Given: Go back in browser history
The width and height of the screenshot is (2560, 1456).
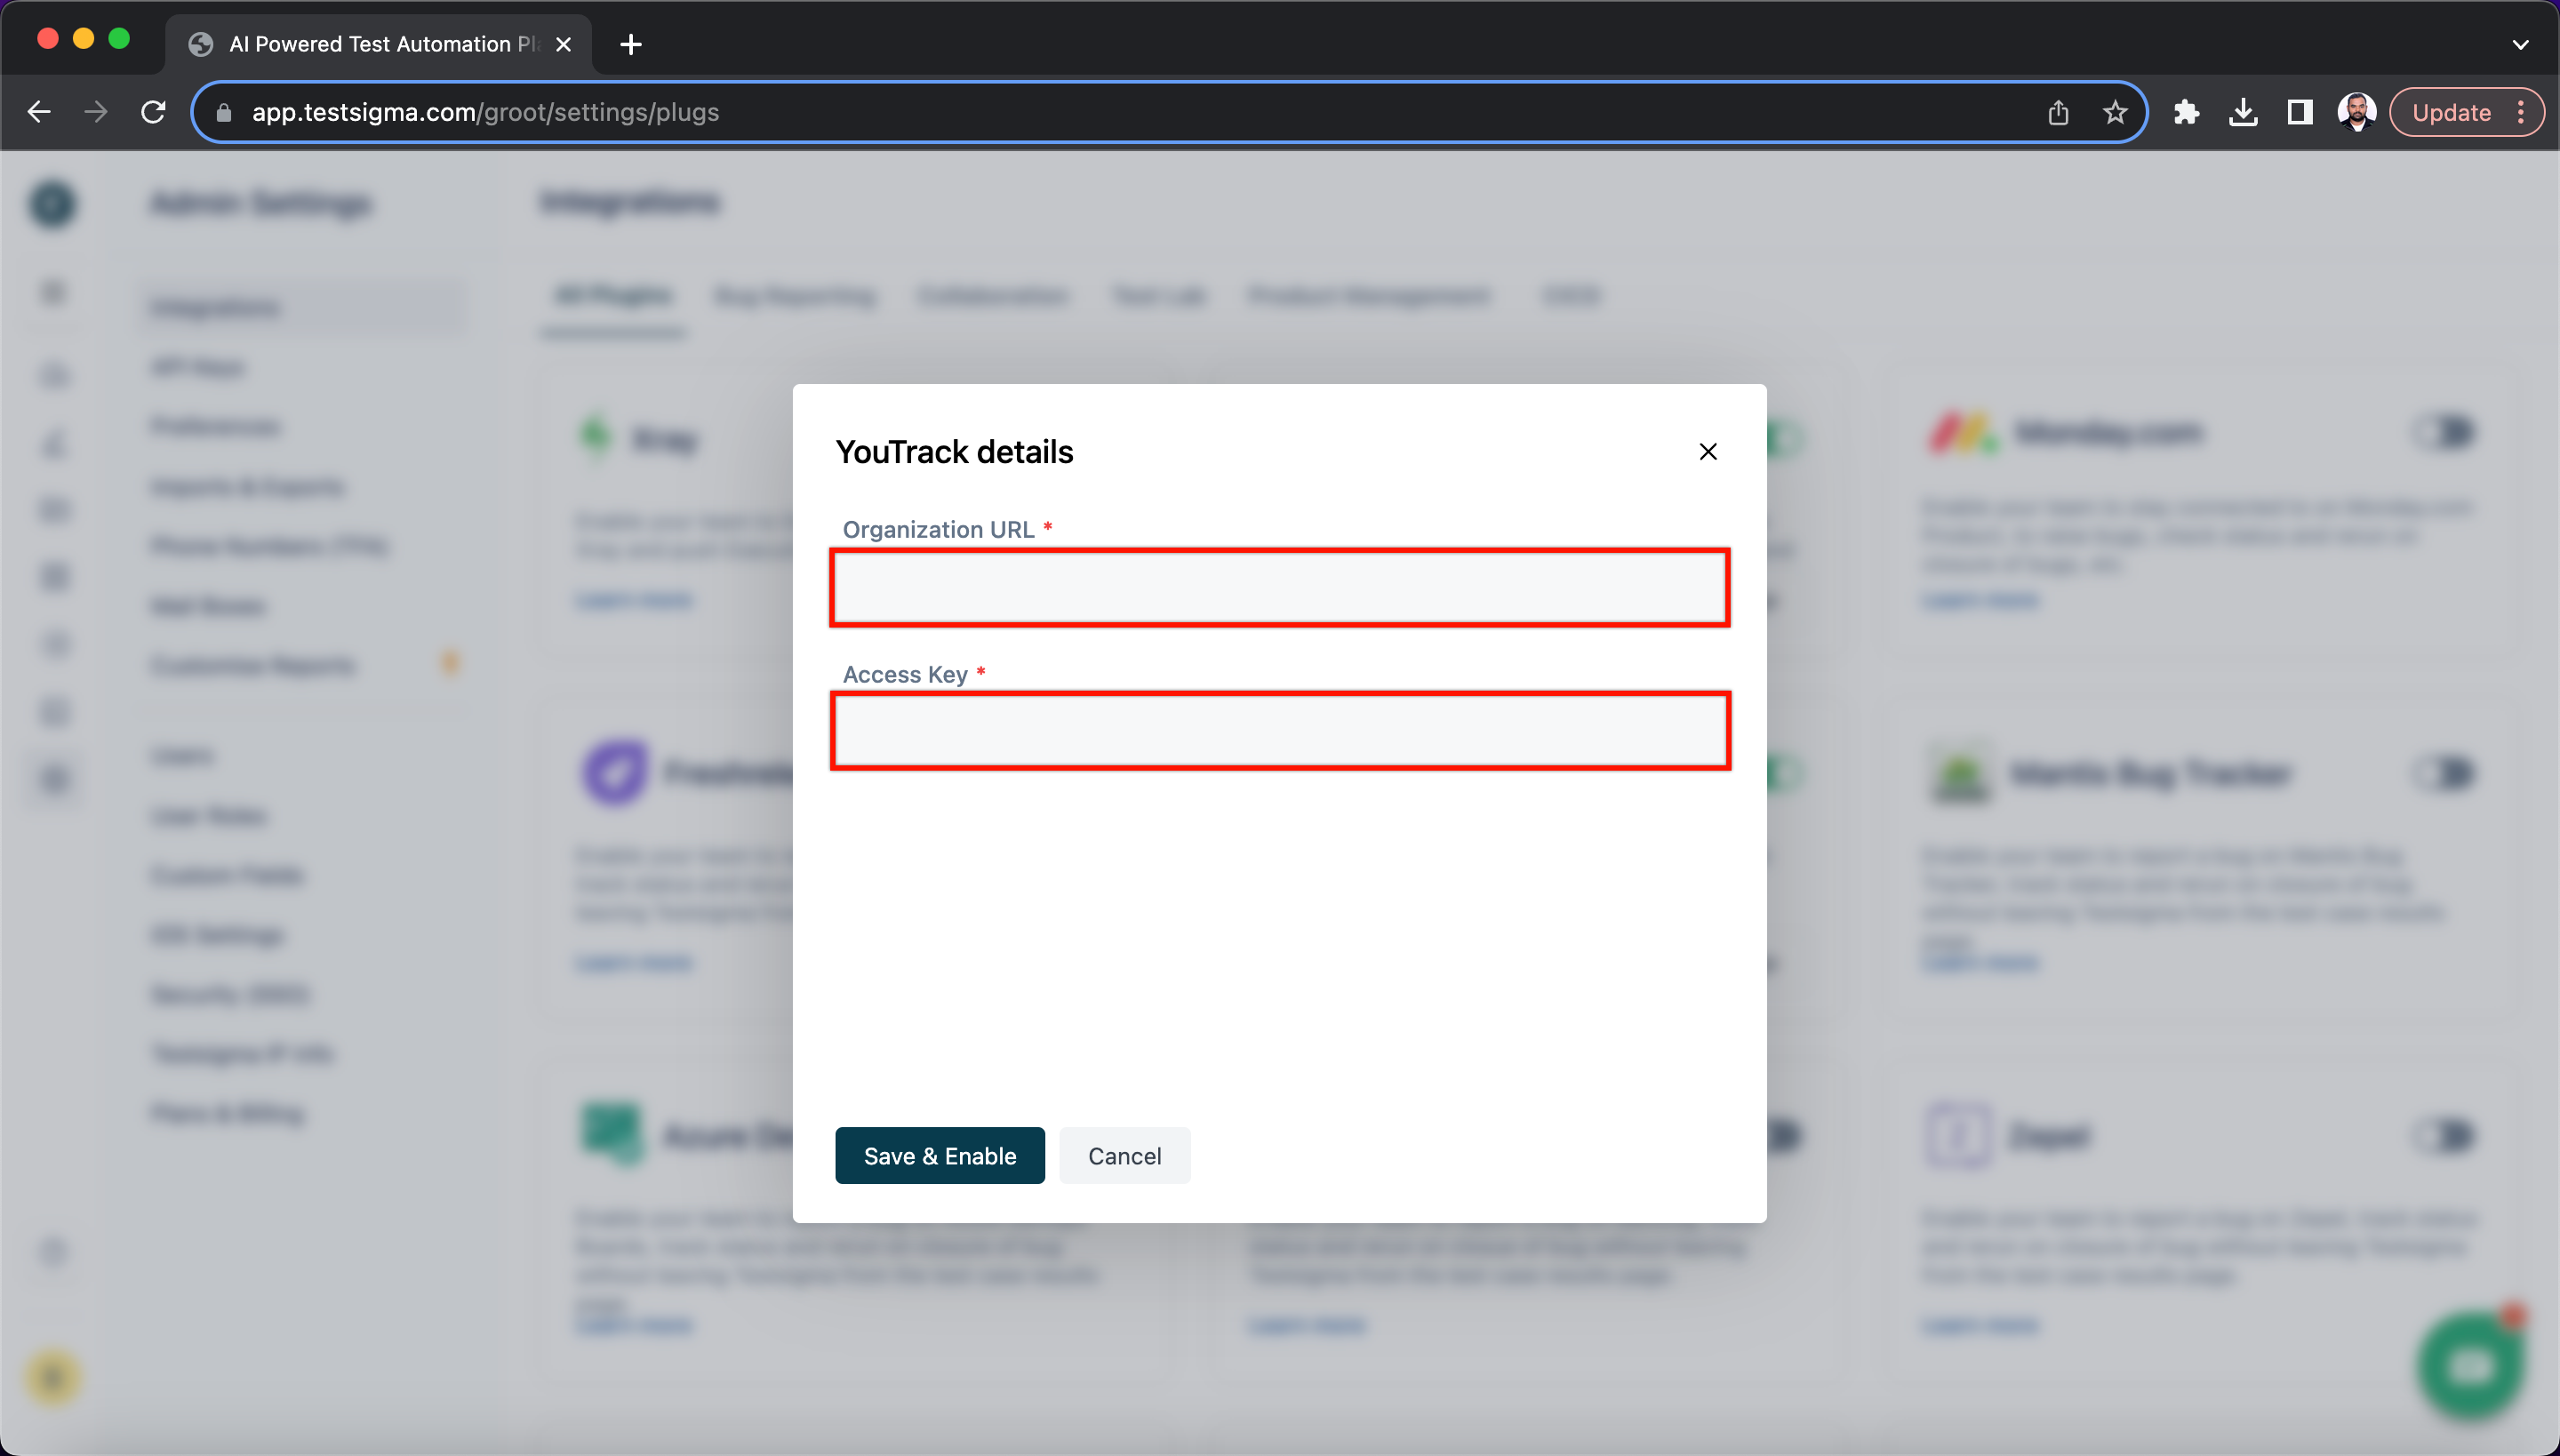Looking at the screenshot, I should pos(39,112).
